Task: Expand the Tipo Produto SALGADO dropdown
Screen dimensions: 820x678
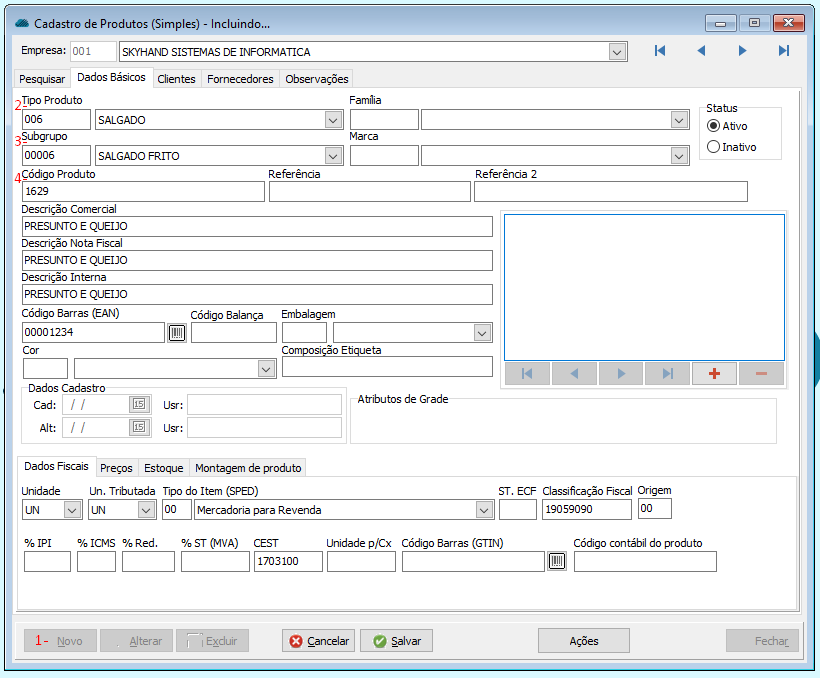Action: coord(333,120)
